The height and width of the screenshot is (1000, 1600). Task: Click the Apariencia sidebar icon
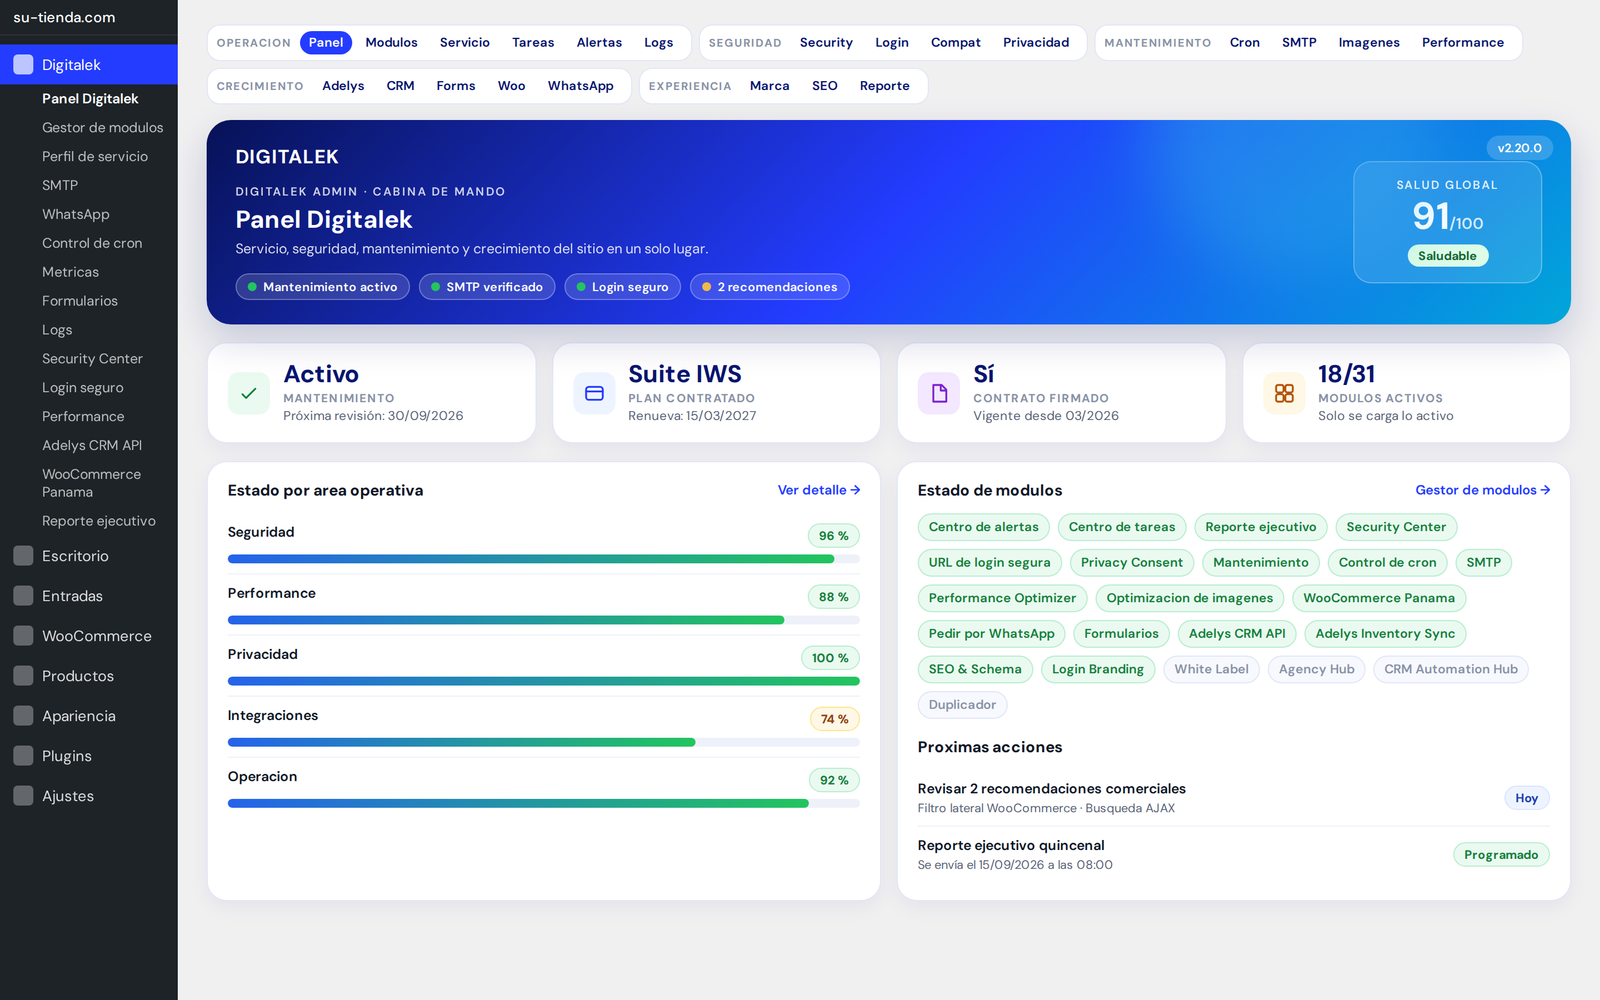click(23, 716)
